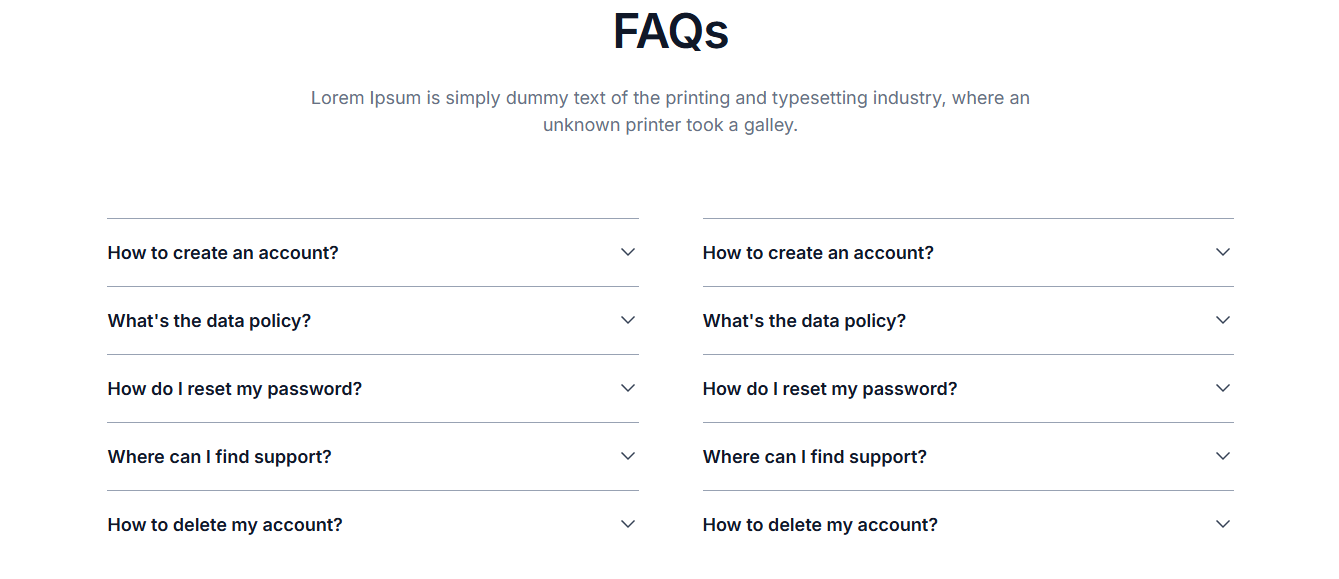The height and width of the screenshot is (579, 1339).
Task: Open right column 'Where can I find support?' question text
Action: pyautogui.click(x=815, y=457)
